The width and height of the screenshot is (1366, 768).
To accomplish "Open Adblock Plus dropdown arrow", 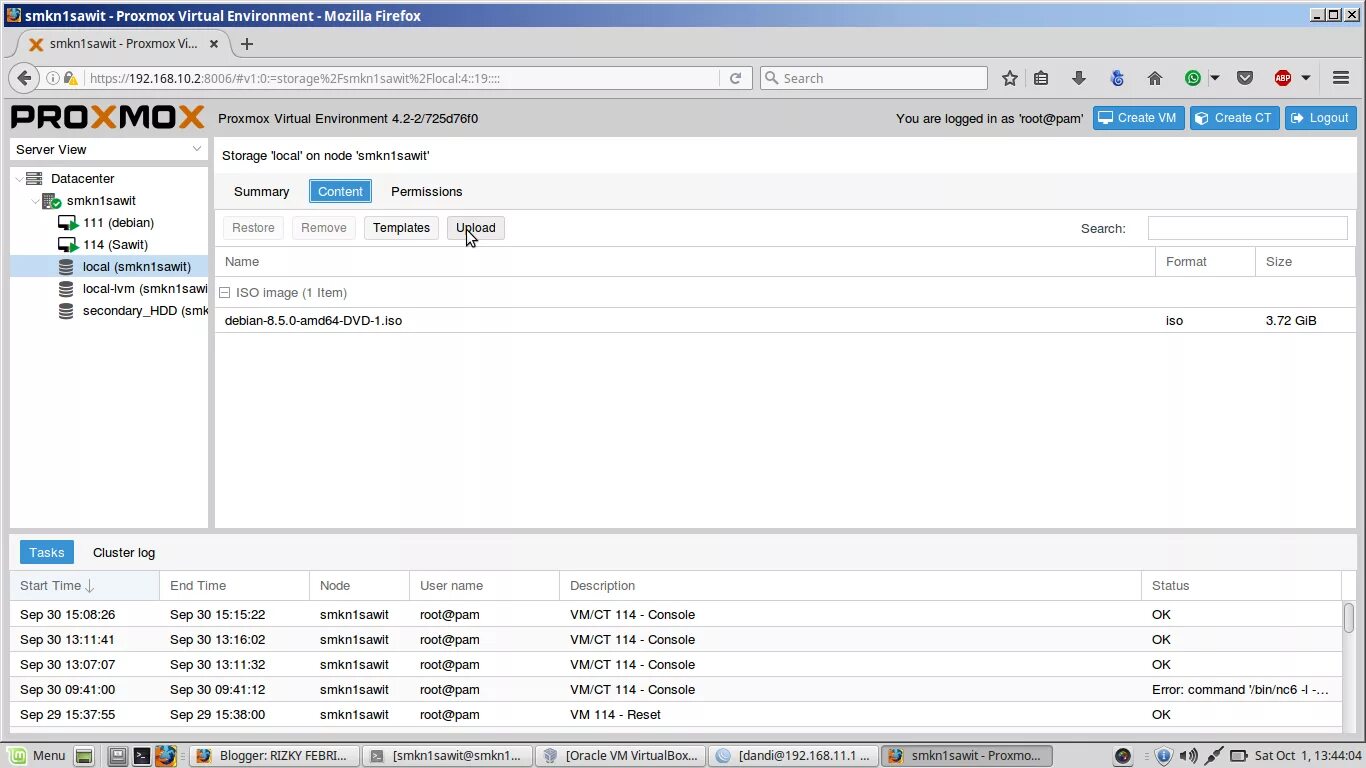I will pyautogui.click(x=1306, y=78).
